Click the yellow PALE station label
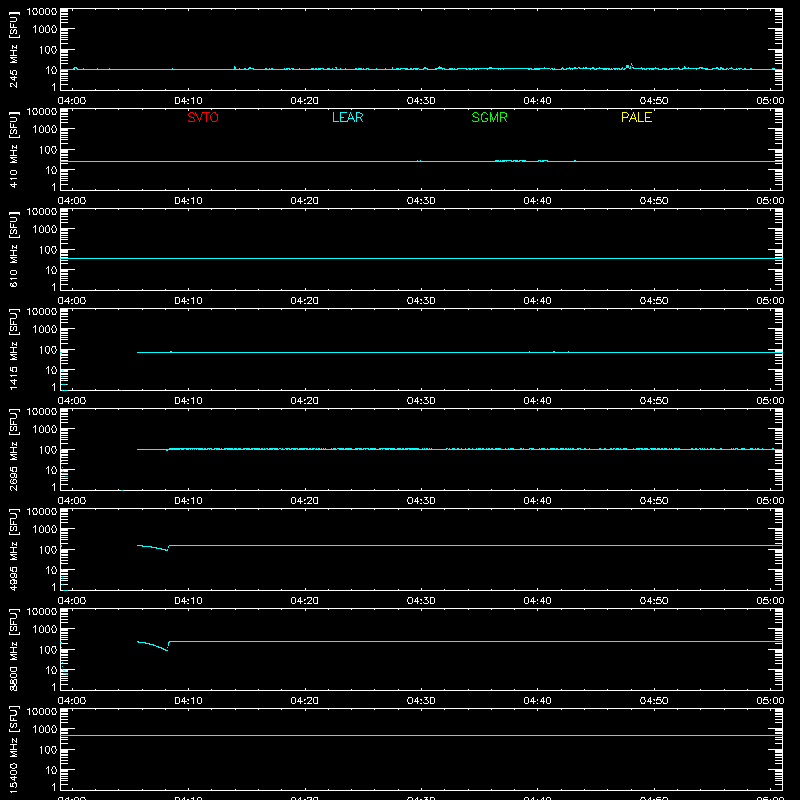The height and width of the screenshot is (800, 800). point(636,117)
